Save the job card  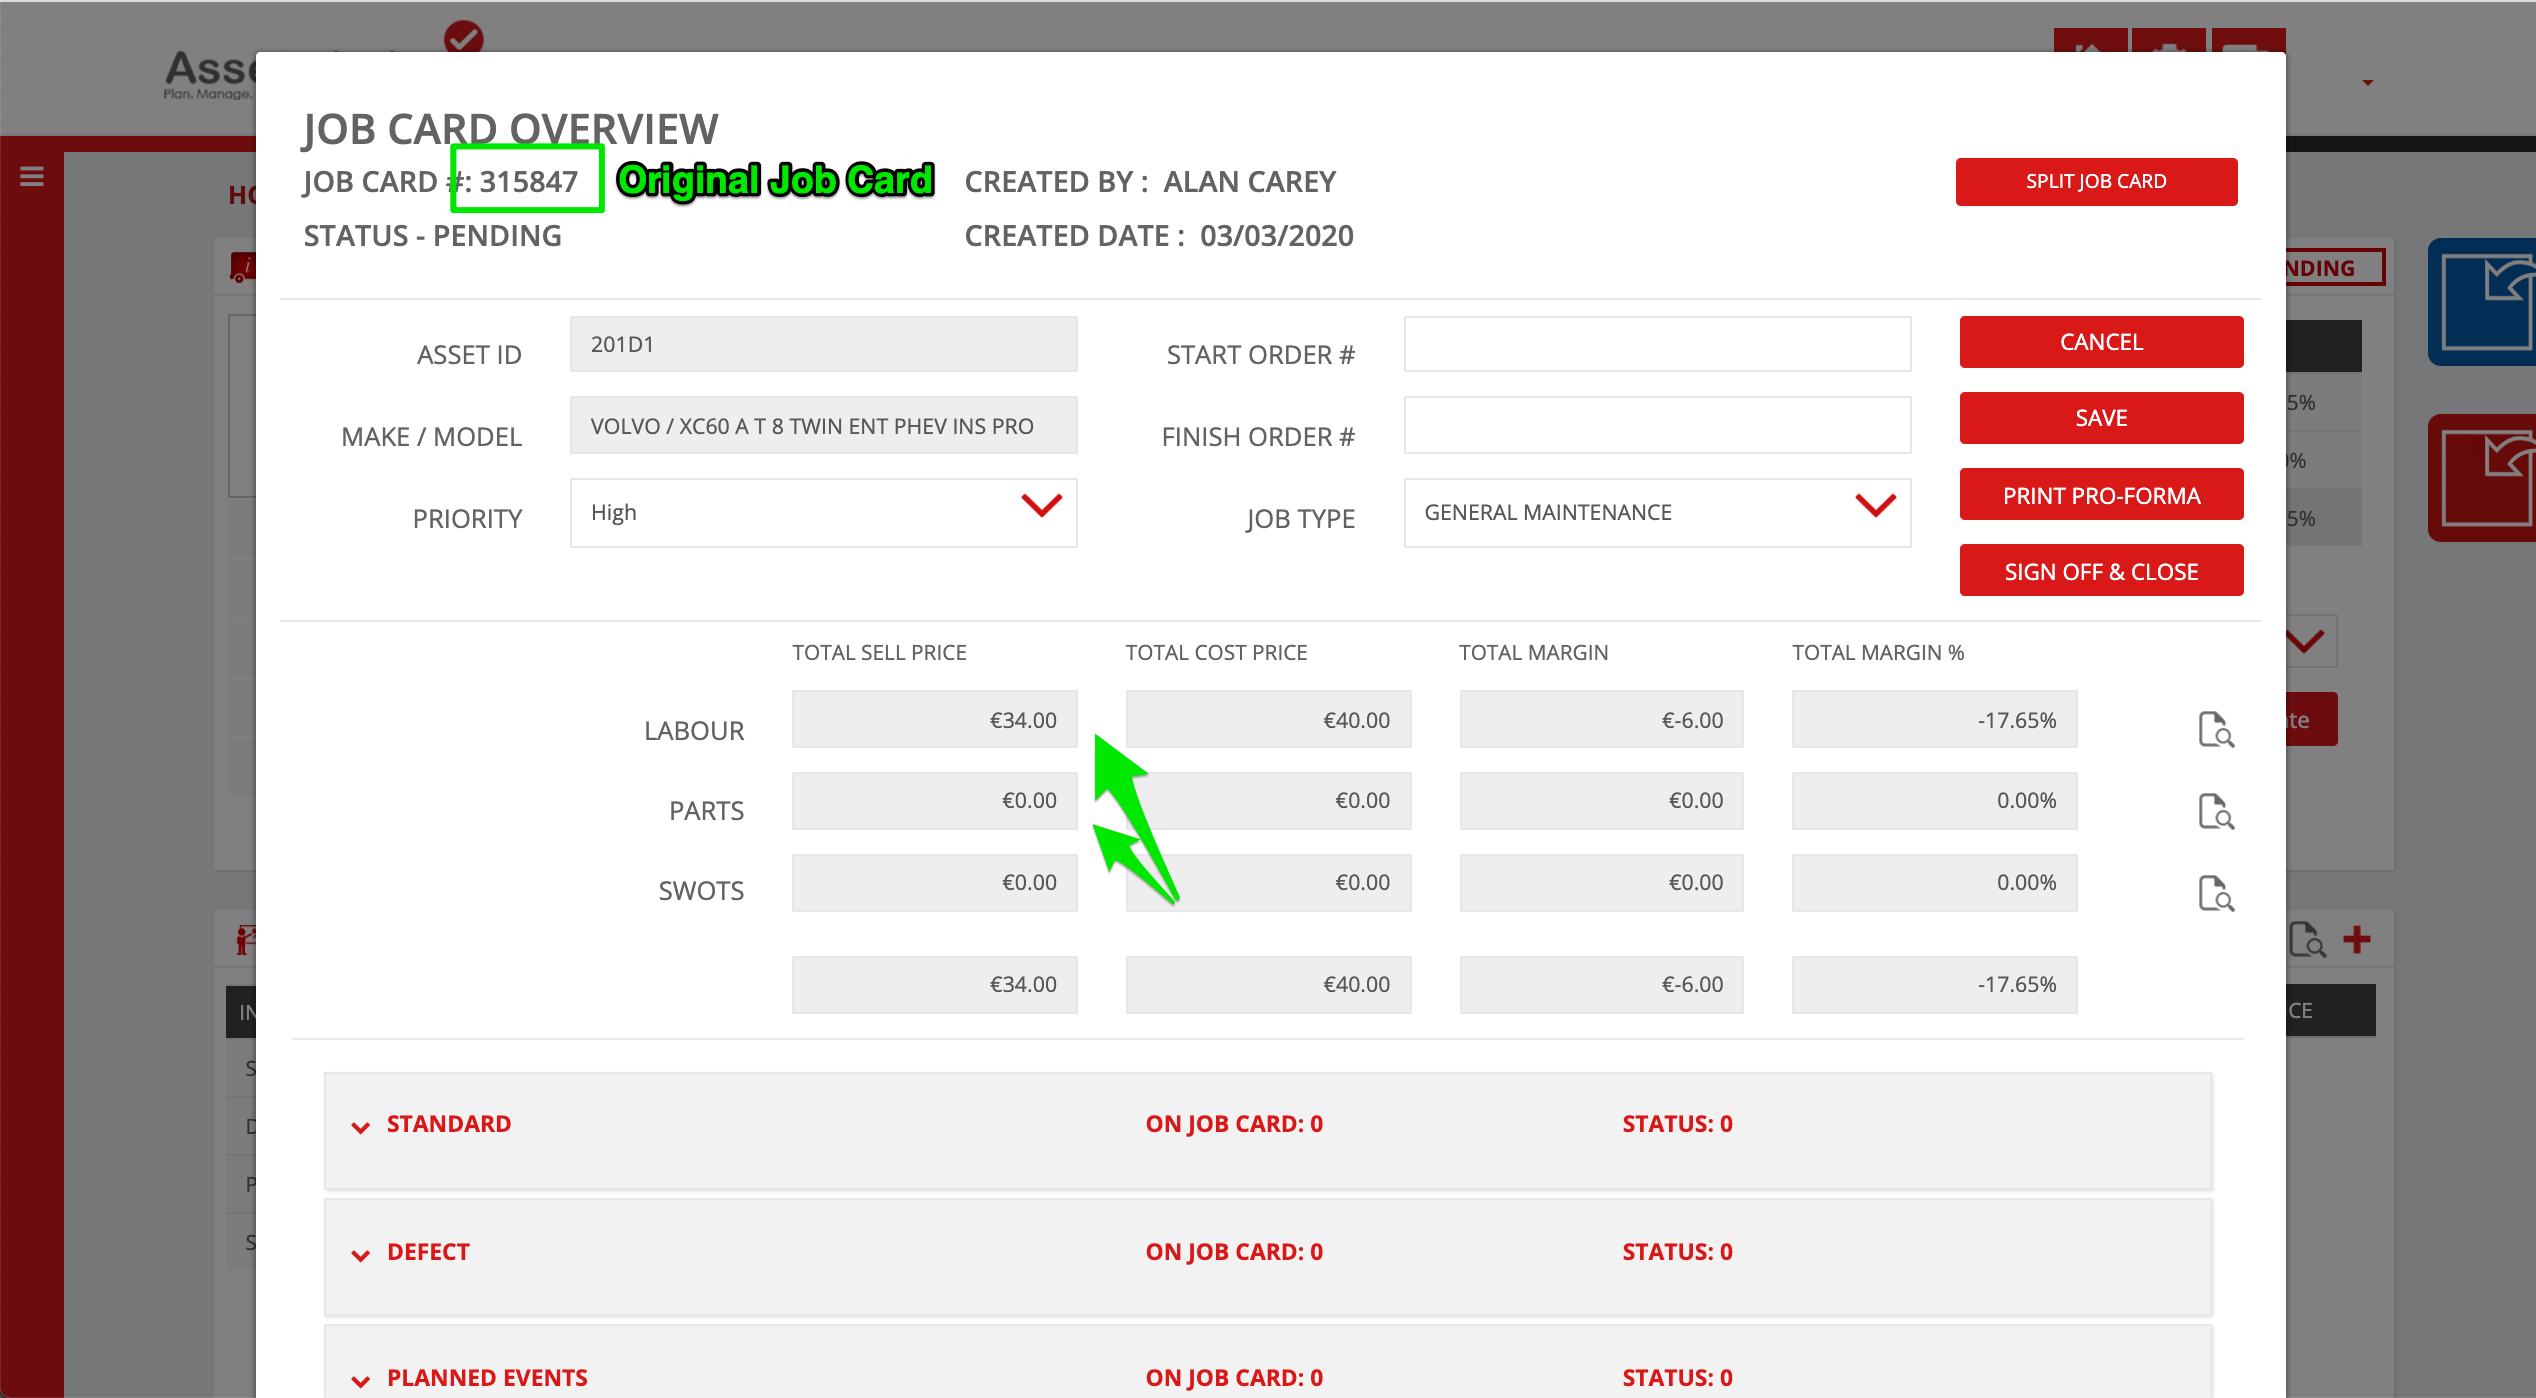coord(2101,418)
